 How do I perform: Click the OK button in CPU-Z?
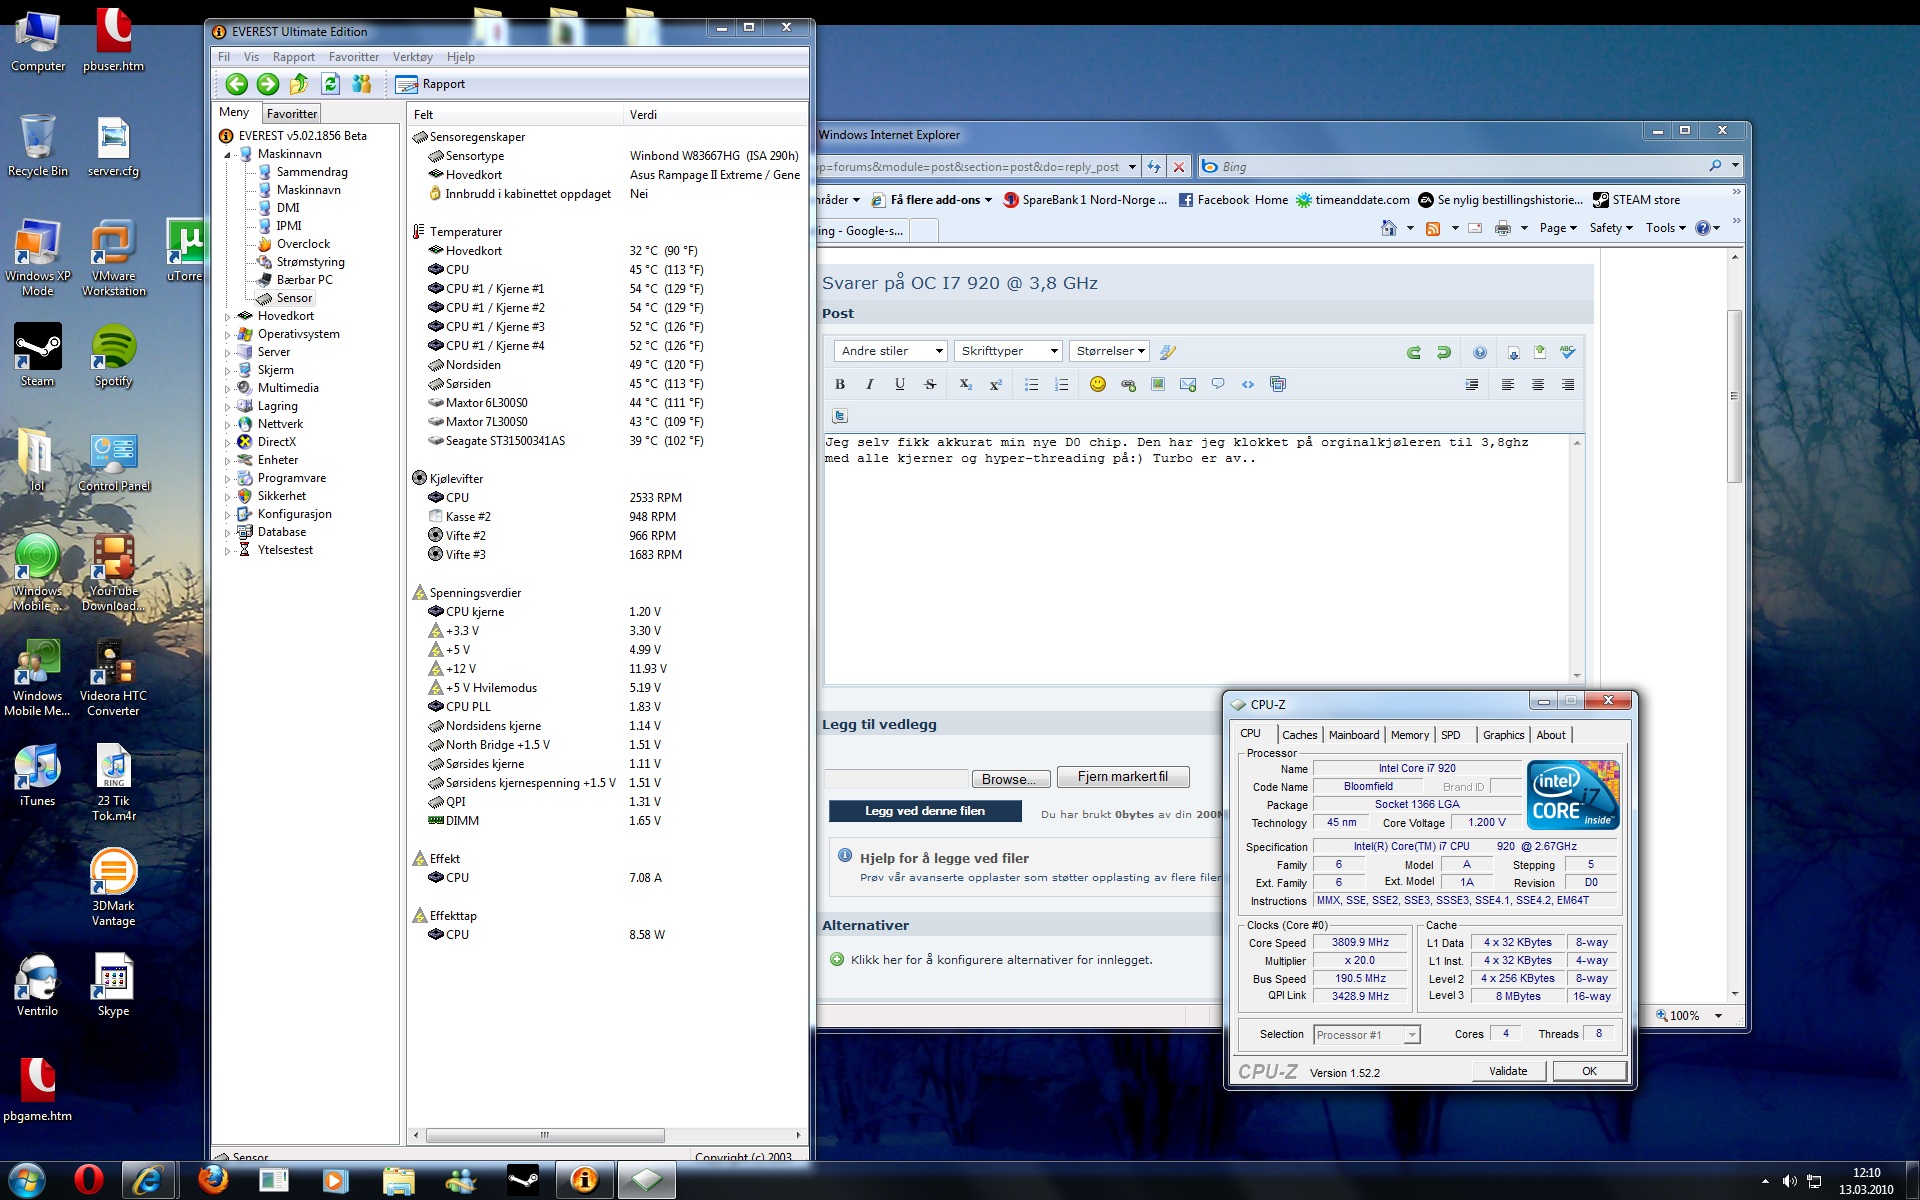1589,1071
